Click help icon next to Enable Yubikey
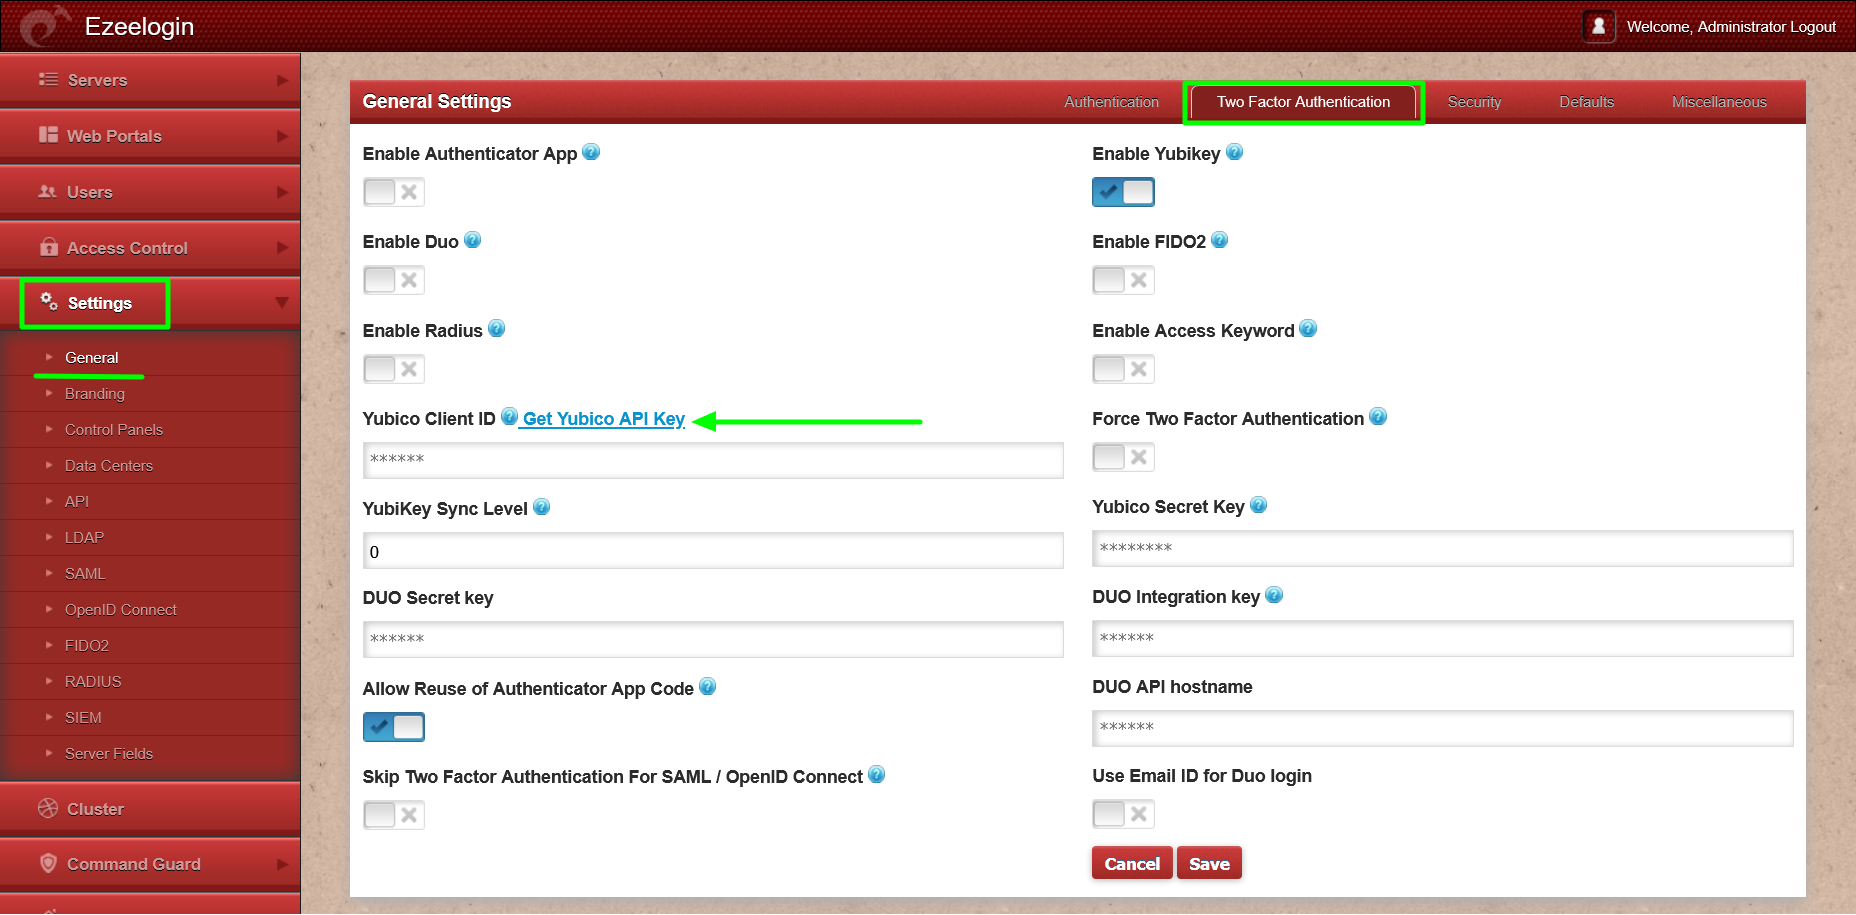 click(x=1234, y=152)
